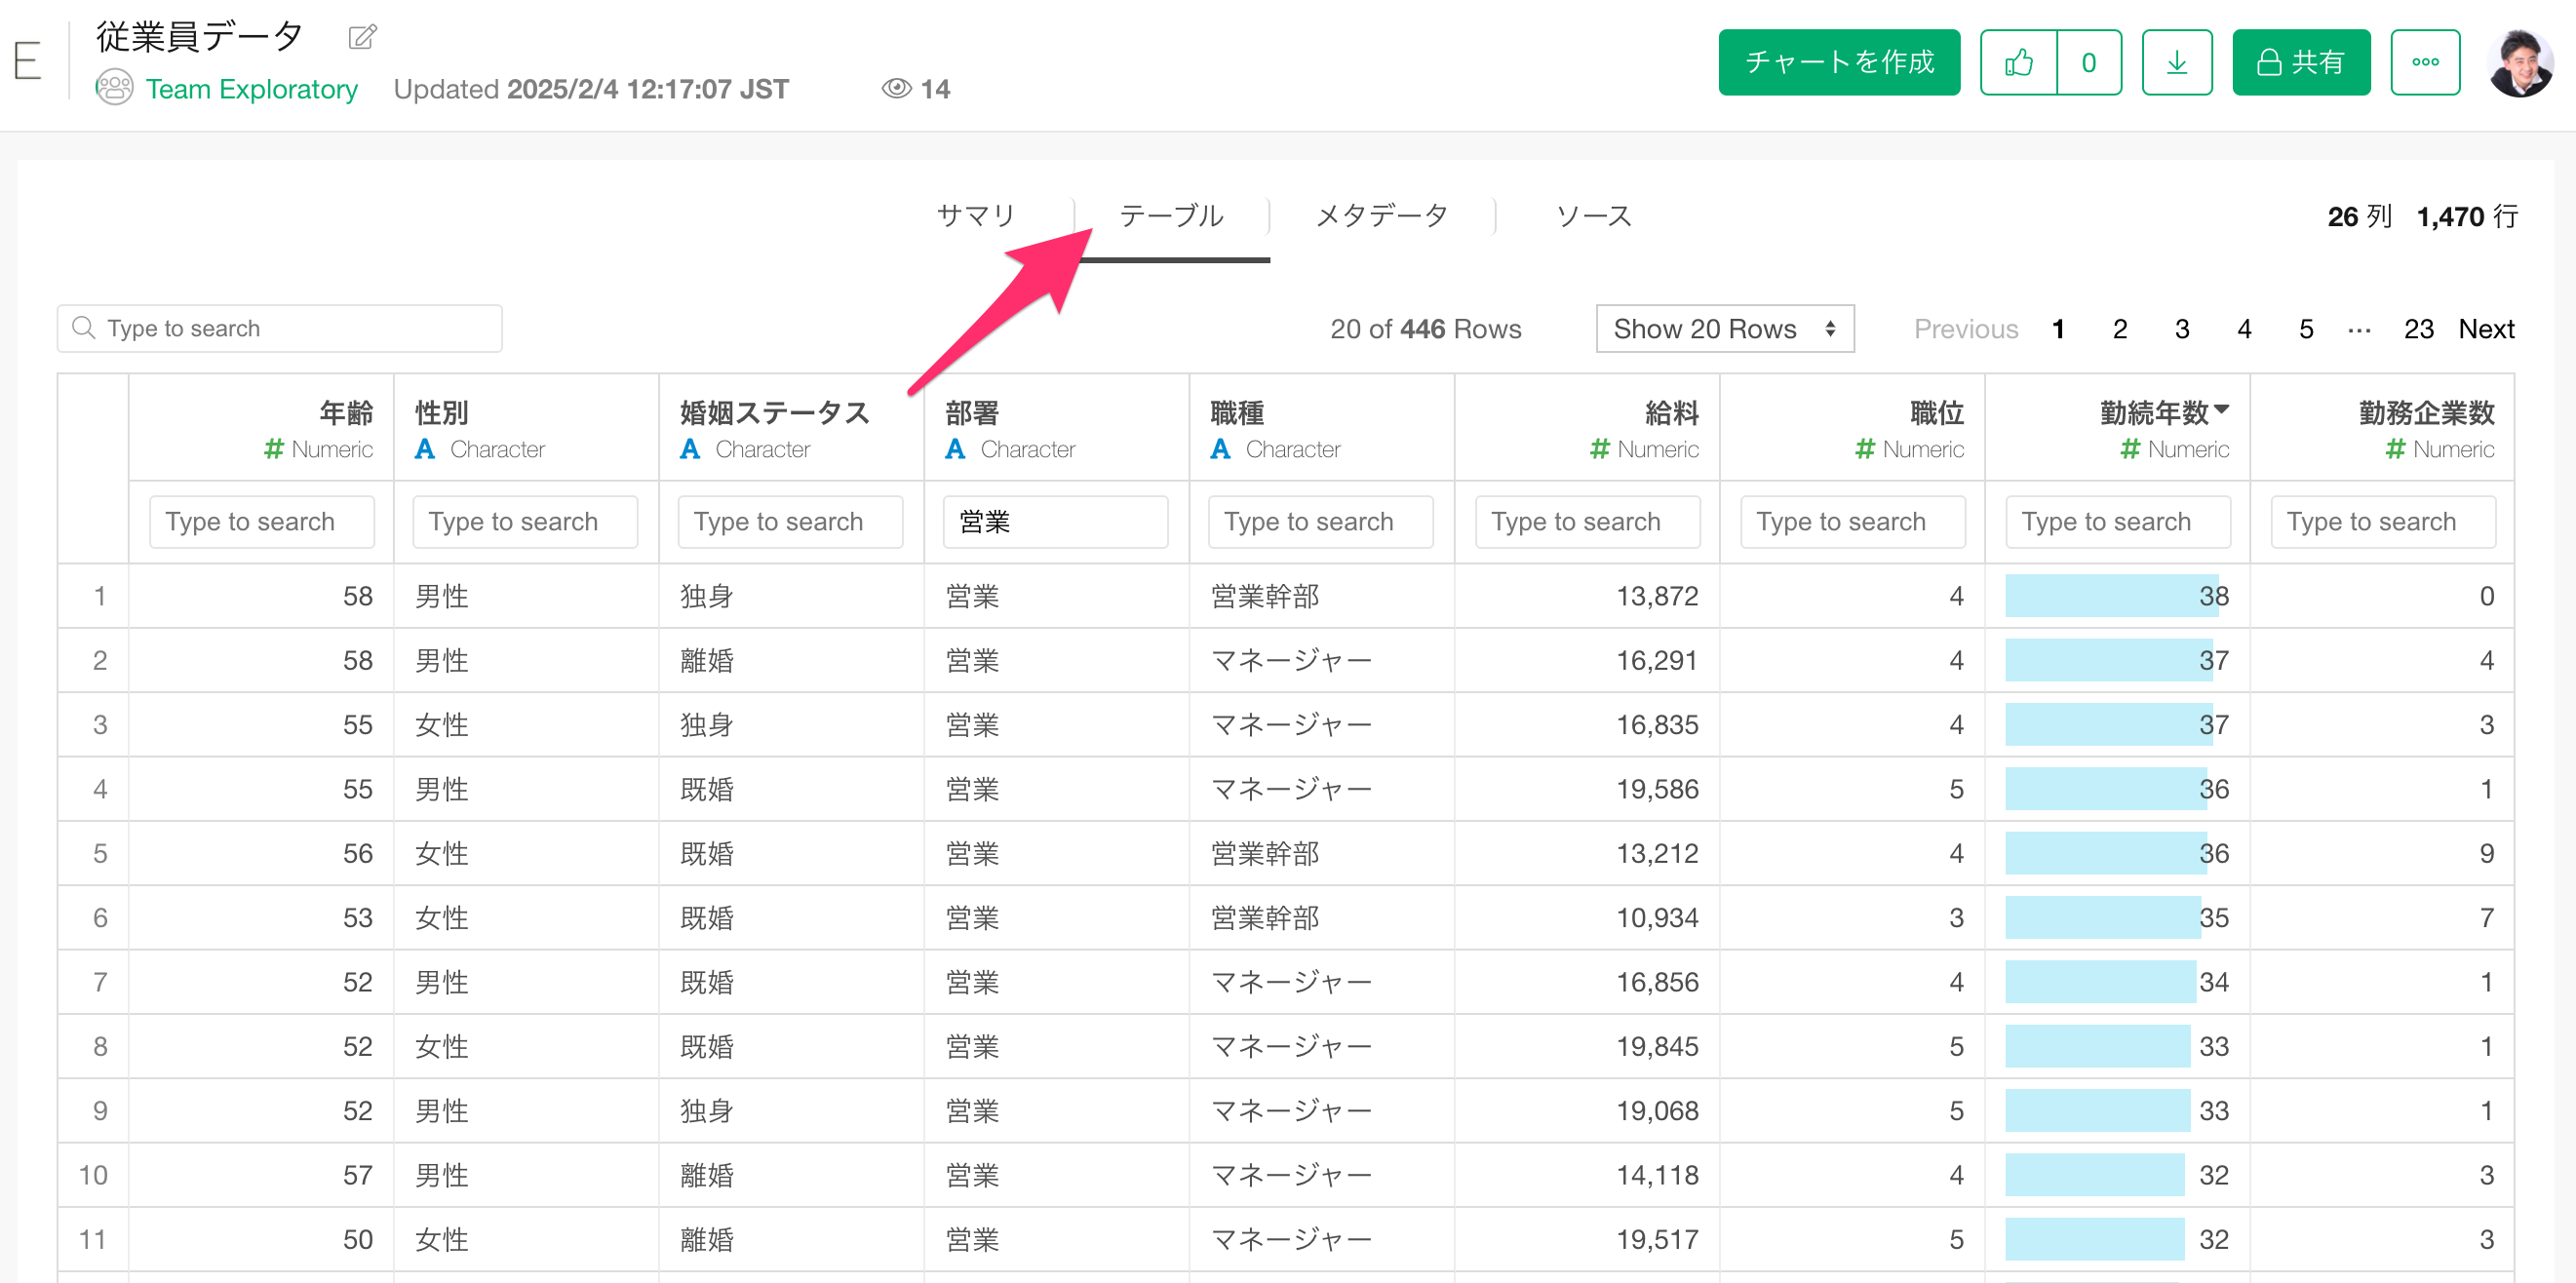Click the edit pencil icon beside 従業員データ
The image size is (2576, 1283).
[362, 37]
